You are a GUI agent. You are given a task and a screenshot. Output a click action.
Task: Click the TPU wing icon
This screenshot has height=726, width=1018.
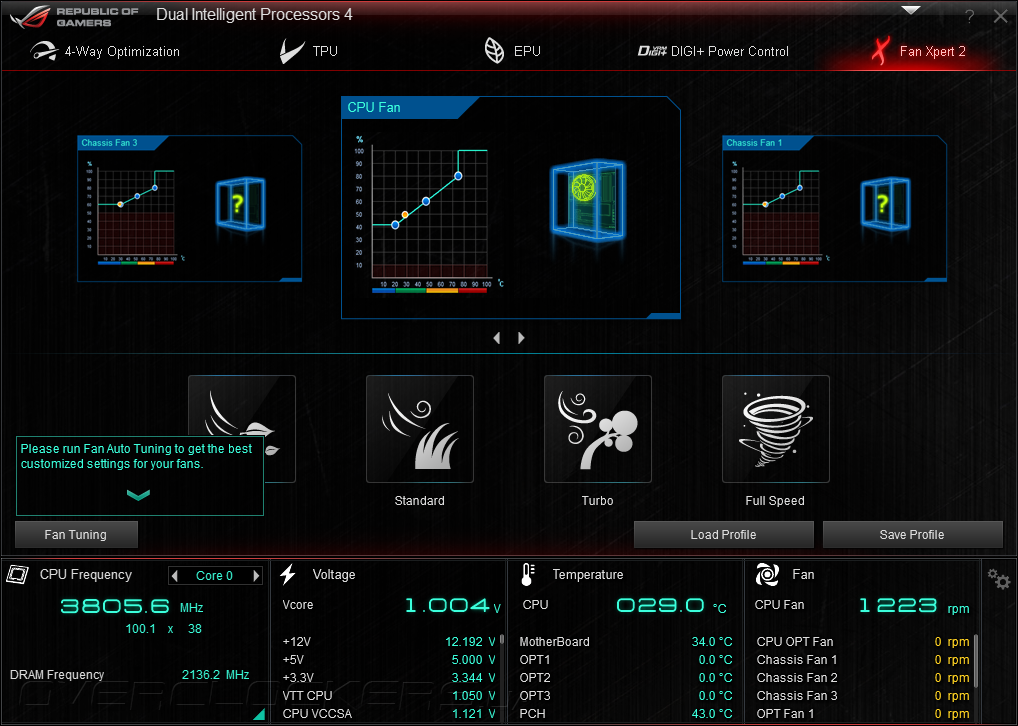(291, 51)
